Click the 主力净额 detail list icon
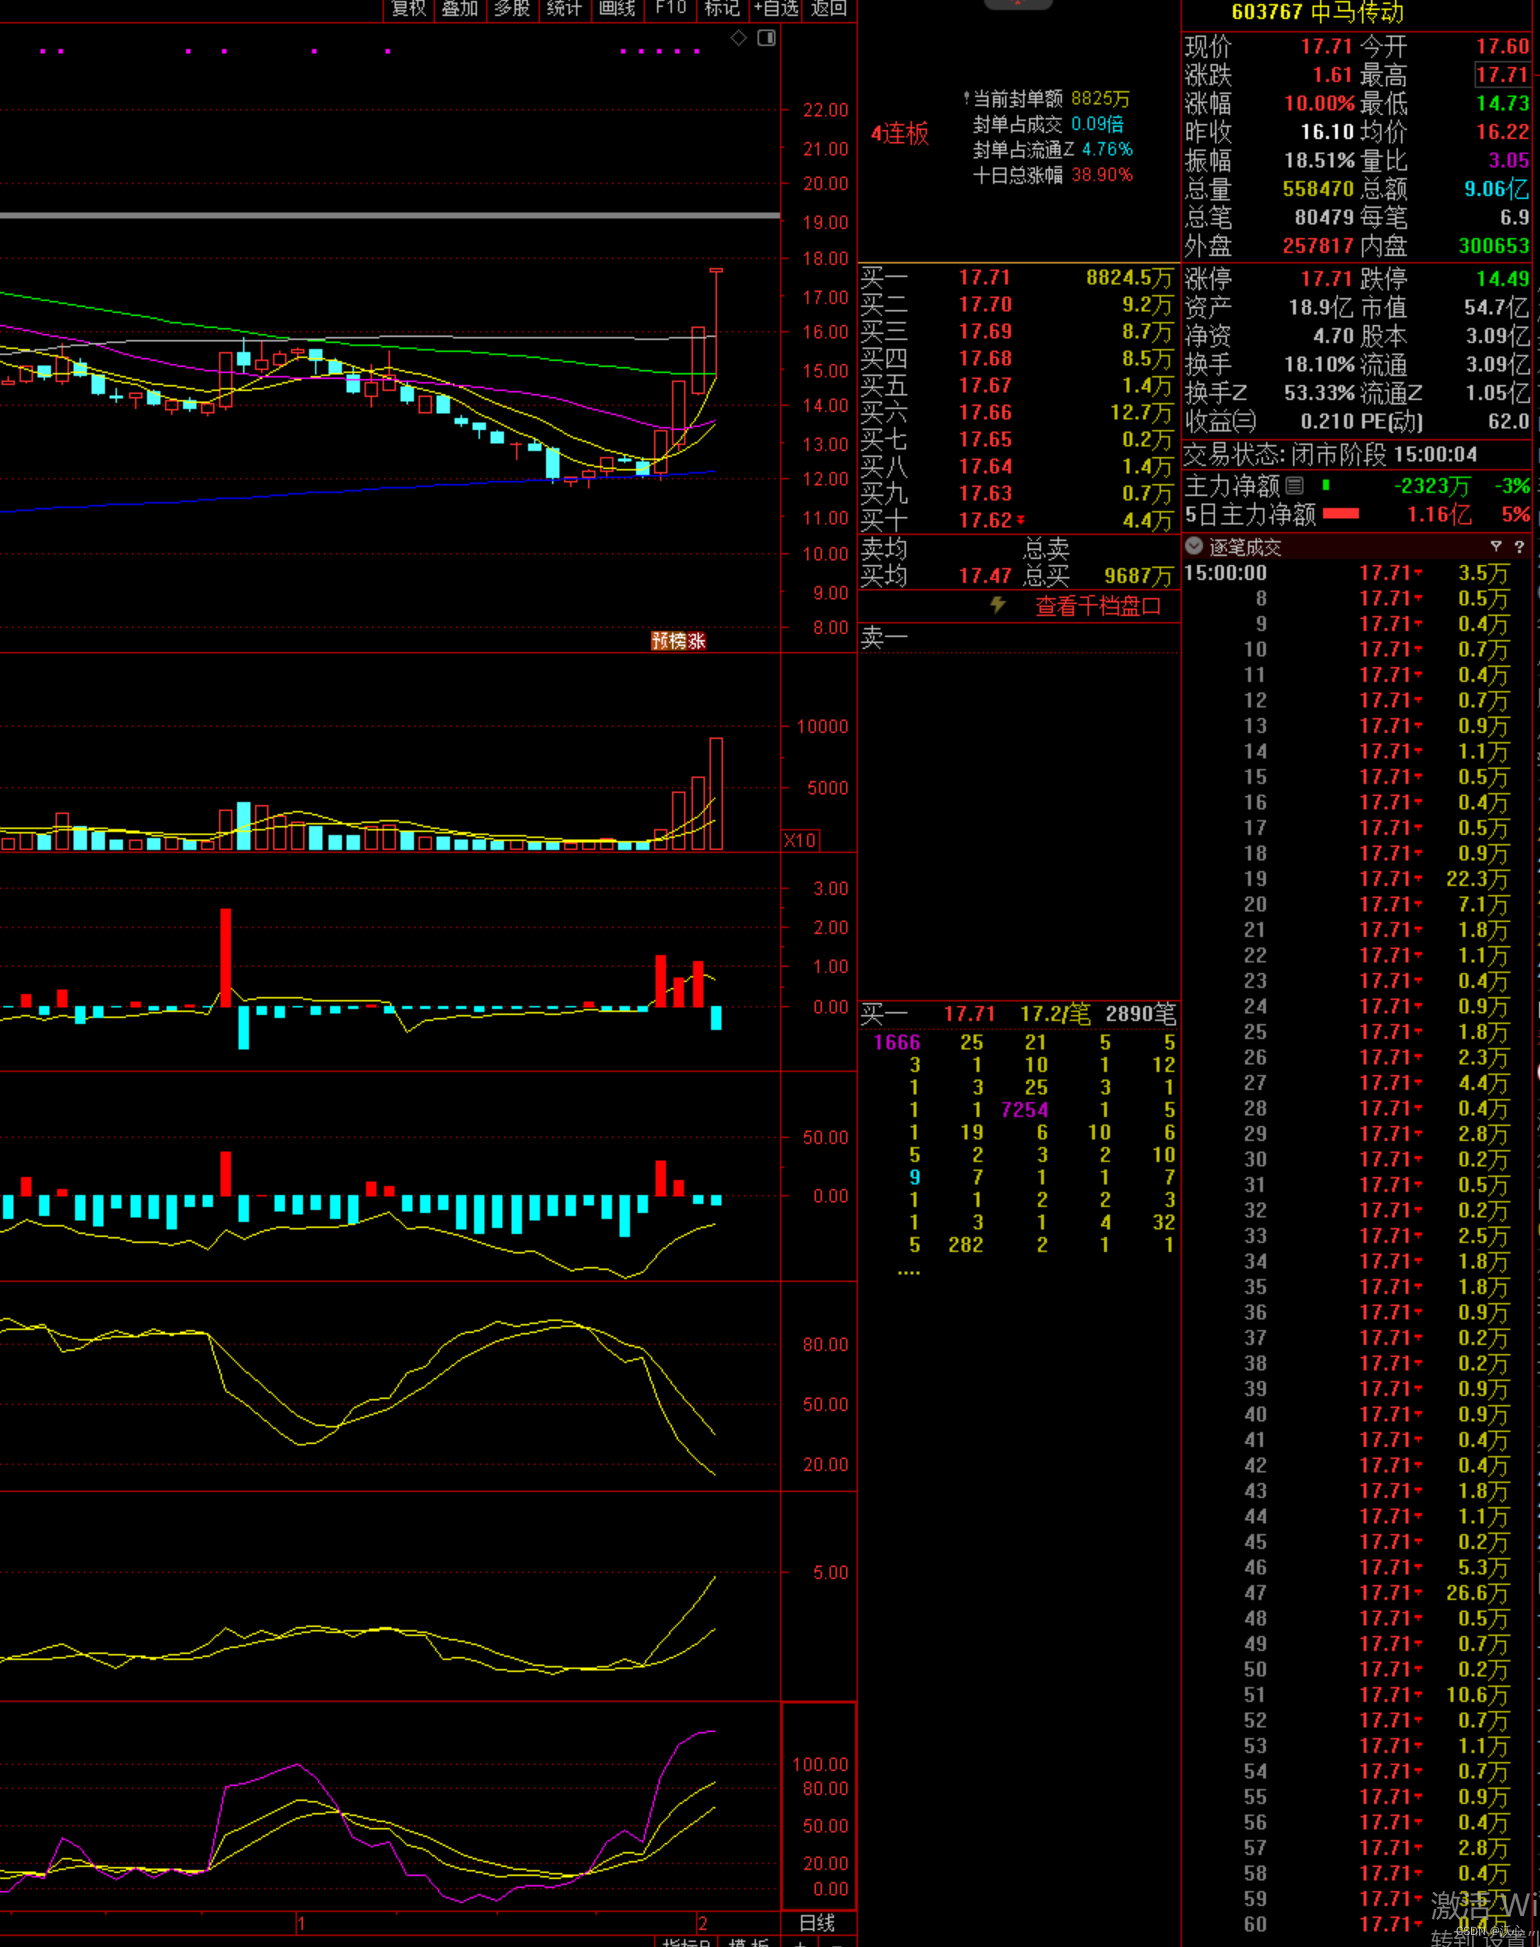 tap(1295, 486)
